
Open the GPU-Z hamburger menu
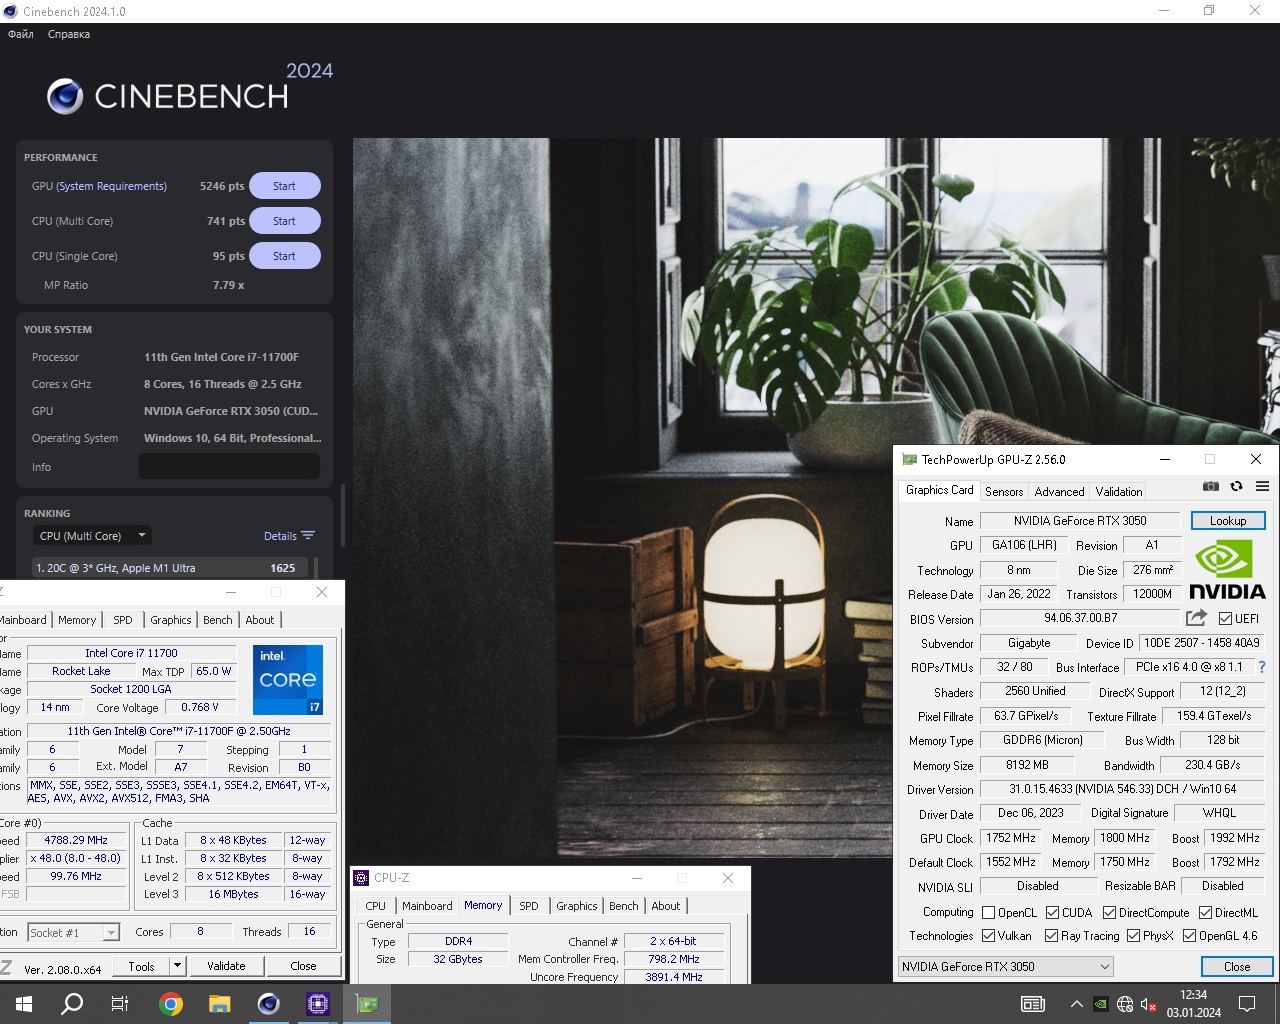point(1262,486)
